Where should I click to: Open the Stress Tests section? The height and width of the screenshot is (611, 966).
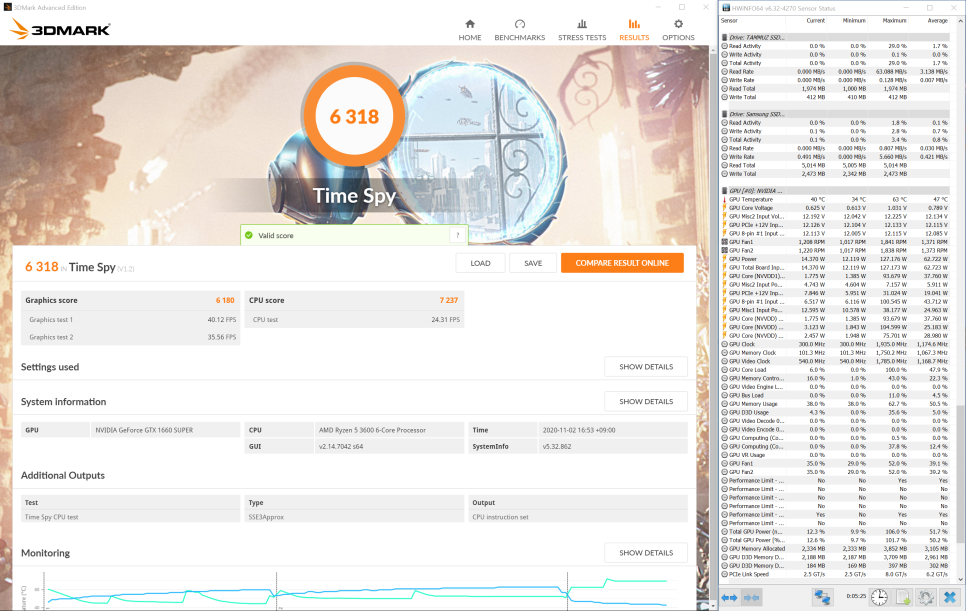coord(582,30)
